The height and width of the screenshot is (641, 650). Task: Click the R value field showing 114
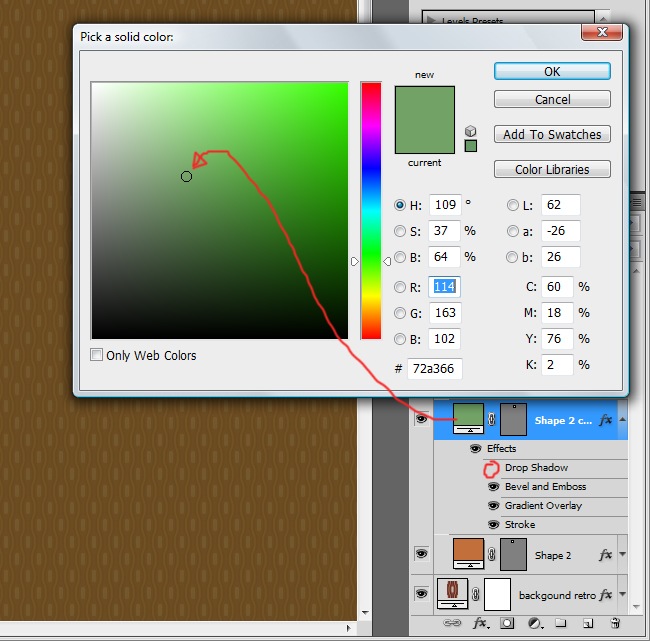[x=444, y=287]
